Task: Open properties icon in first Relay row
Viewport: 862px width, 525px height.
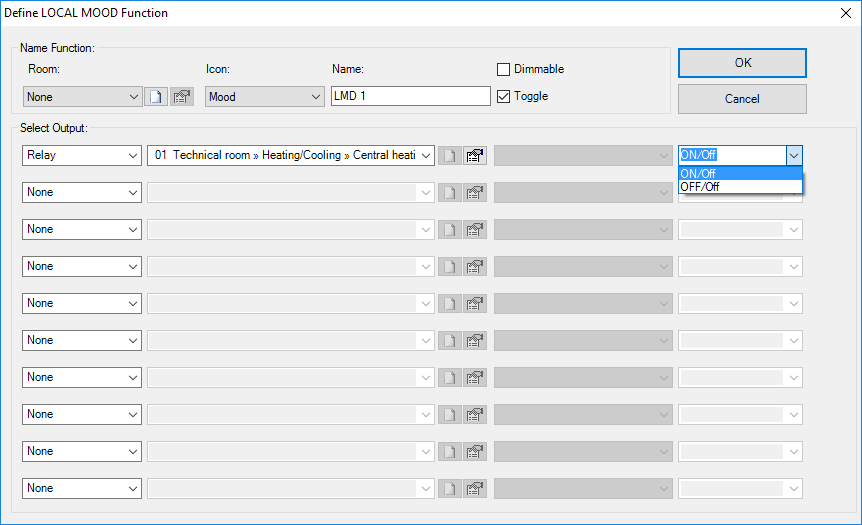Action: coord(475,156)
